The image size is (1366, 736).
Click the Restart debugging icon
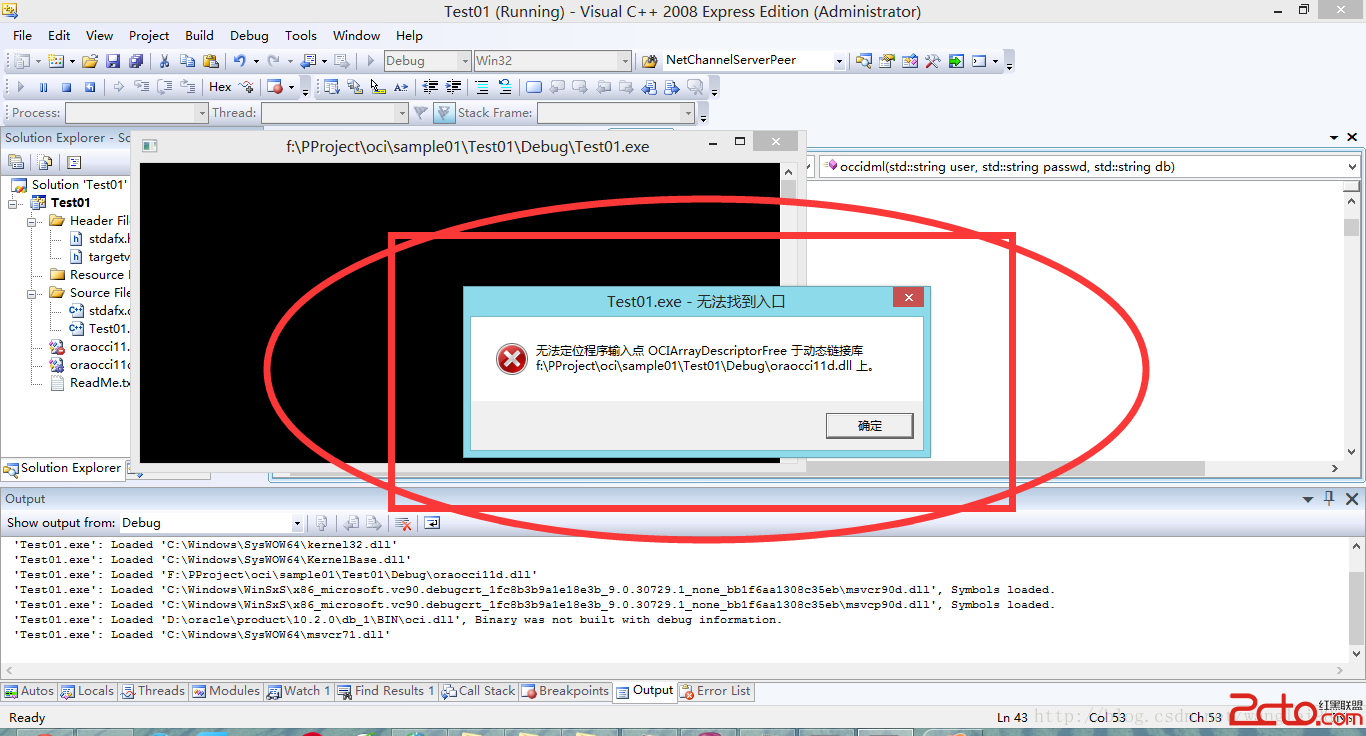(90, 87)
